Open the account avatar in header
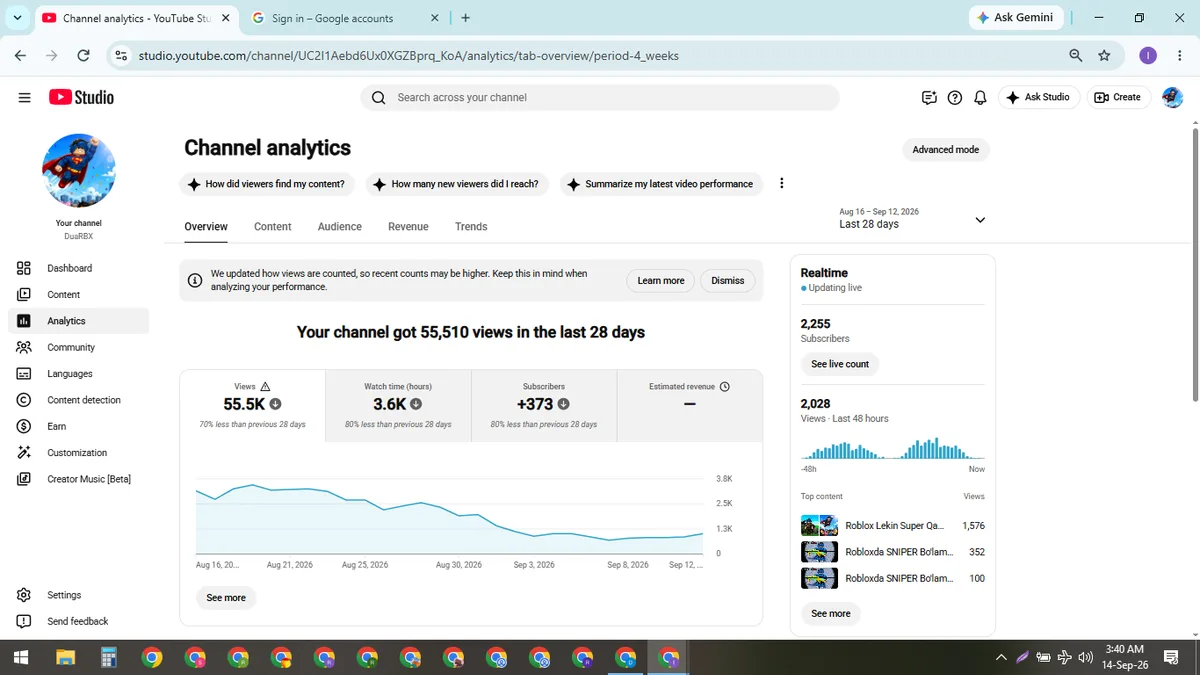 (1172, 97)
